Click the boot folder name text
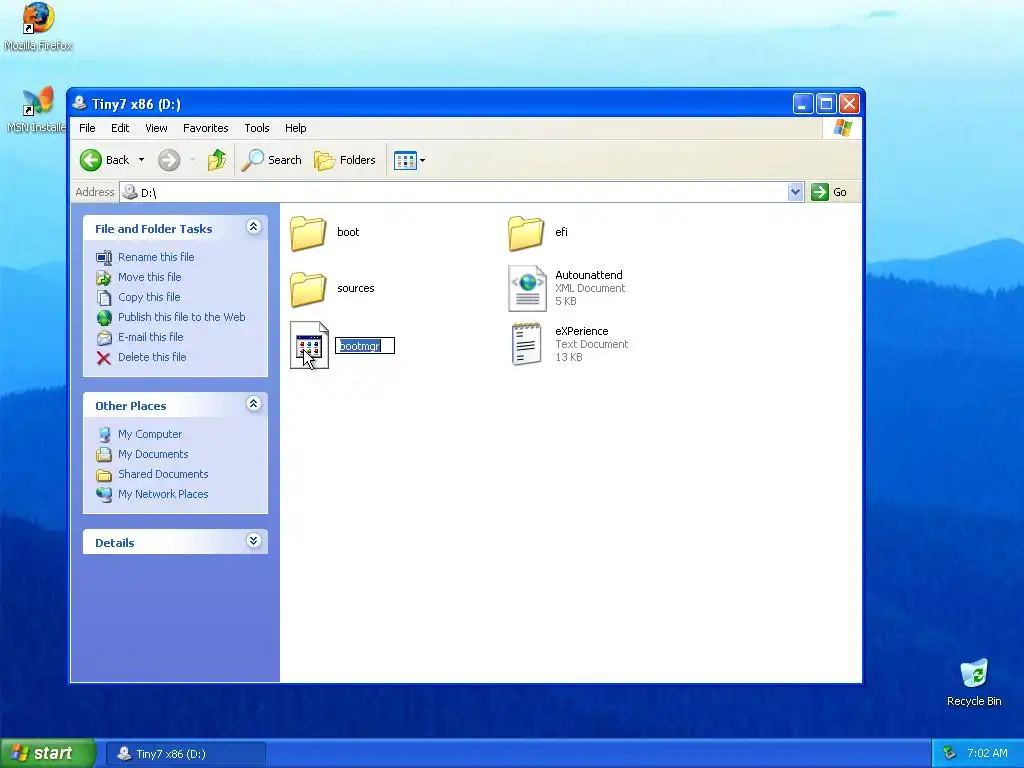 coord(347,232)
